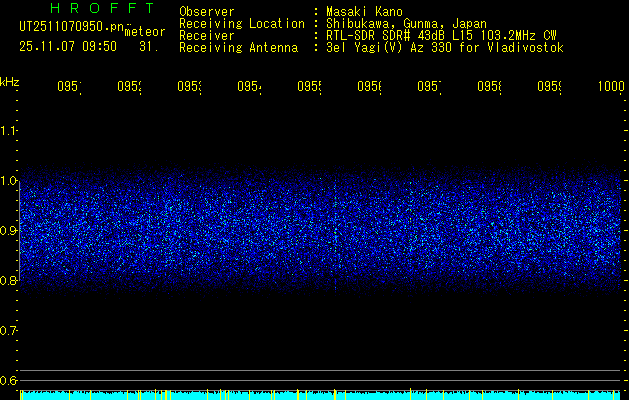Click Shibukawa, Gunma, Japan text

[x=406, y=24]
